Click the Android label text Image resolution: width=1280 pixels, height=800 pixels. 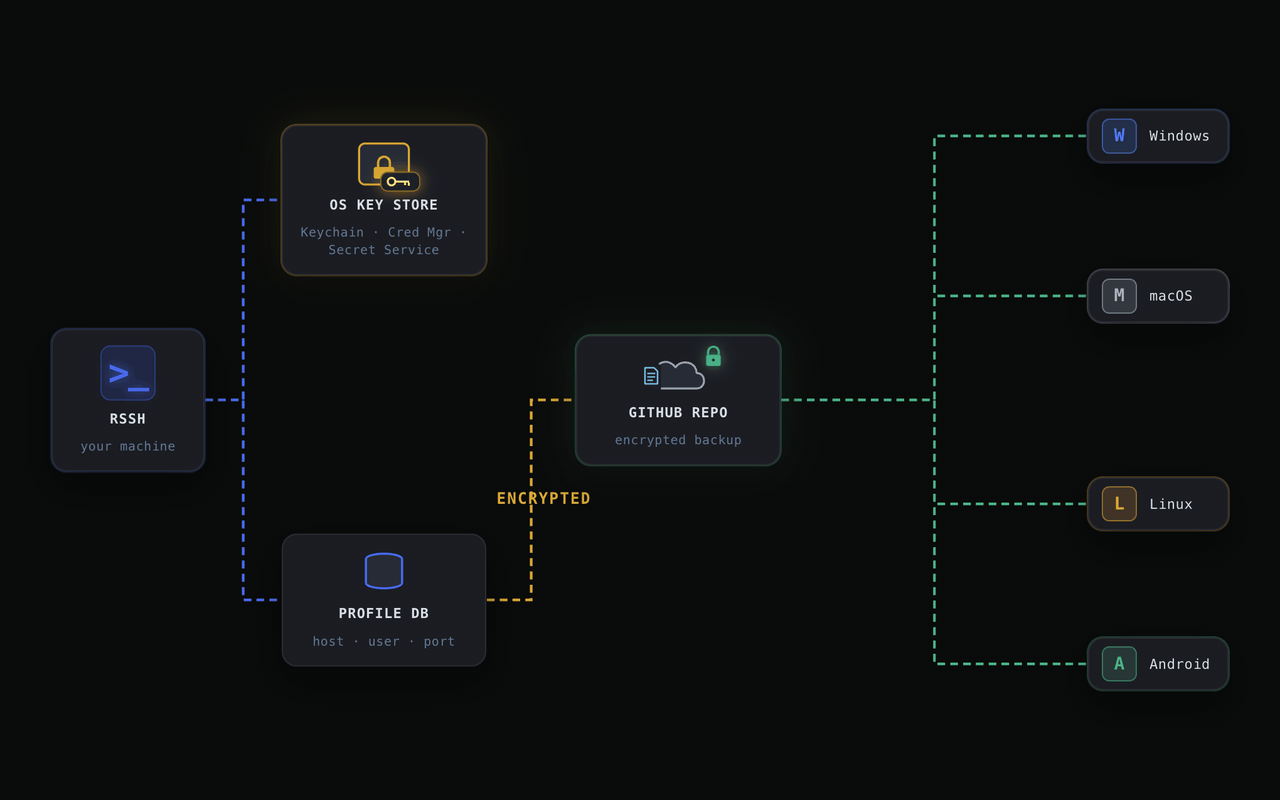coord(1179,664)
